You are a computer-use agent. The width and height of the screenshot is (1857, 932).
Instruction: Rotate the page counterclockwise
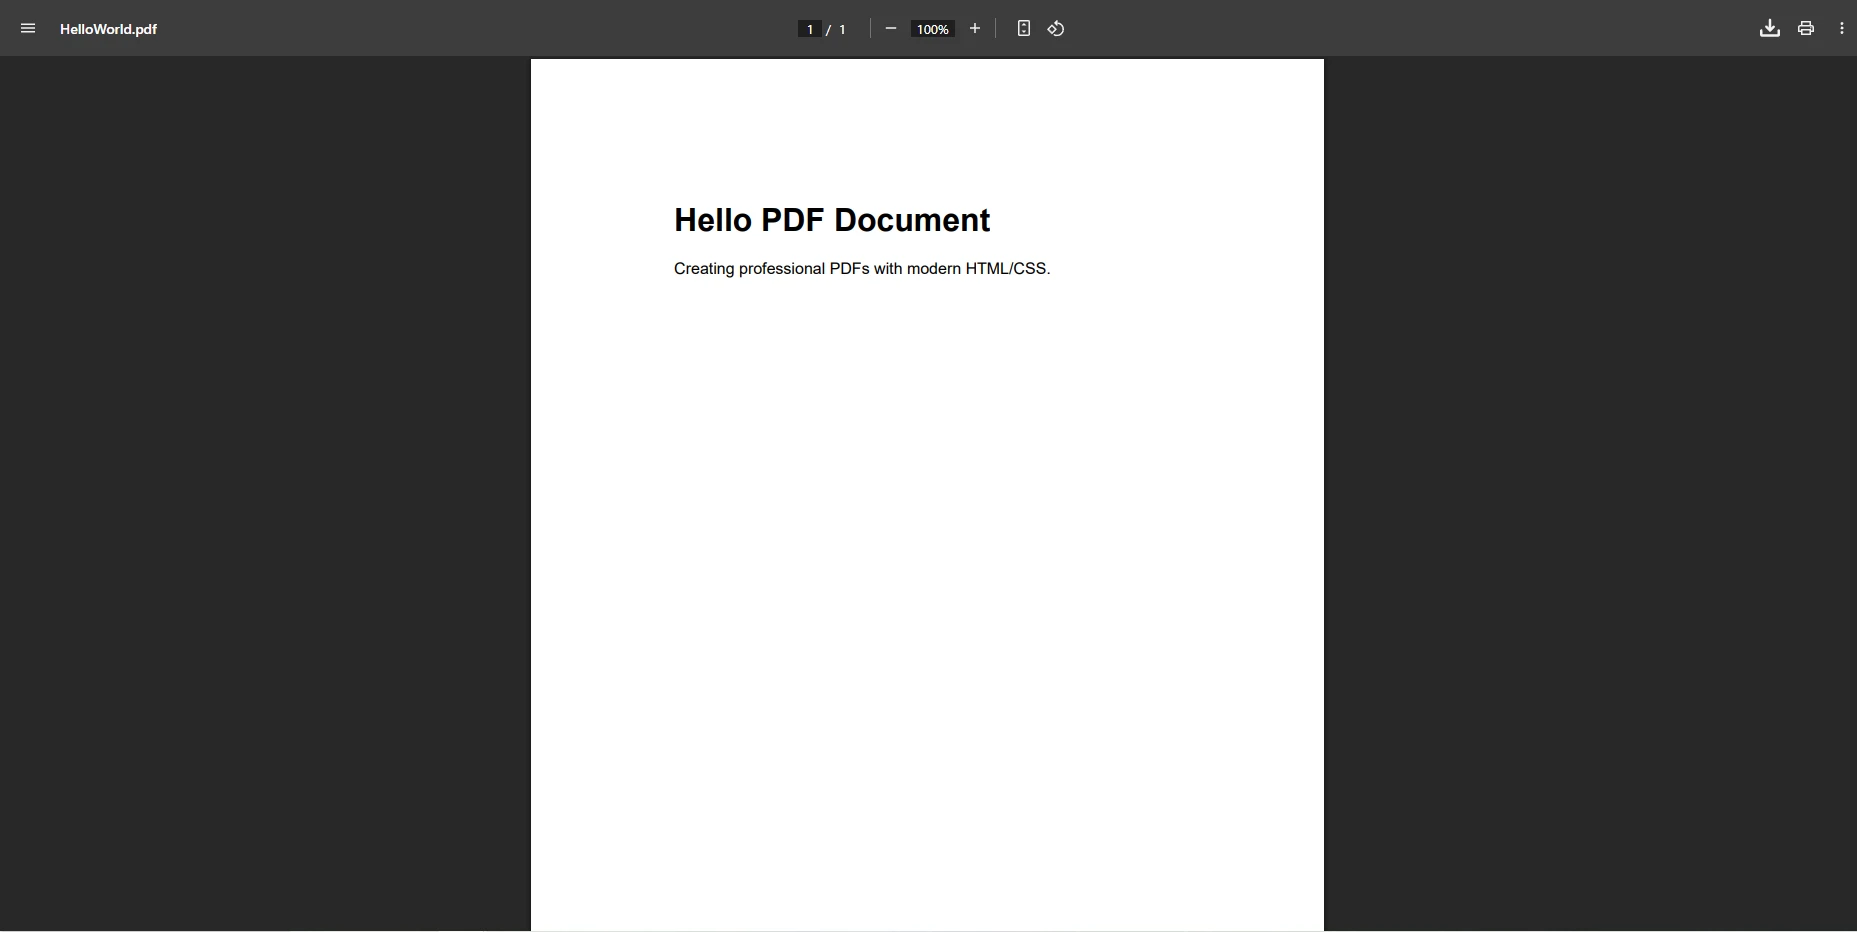pyautogui.click(x=1056, y=28)
